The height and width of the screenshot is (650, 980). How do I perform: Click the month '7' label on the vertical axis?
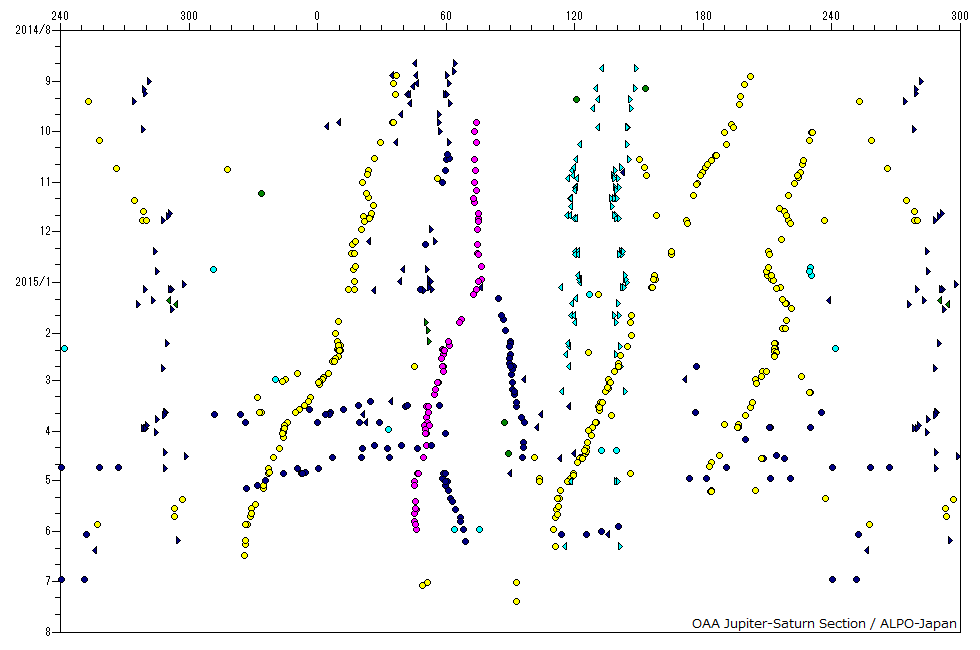[48, 581]
